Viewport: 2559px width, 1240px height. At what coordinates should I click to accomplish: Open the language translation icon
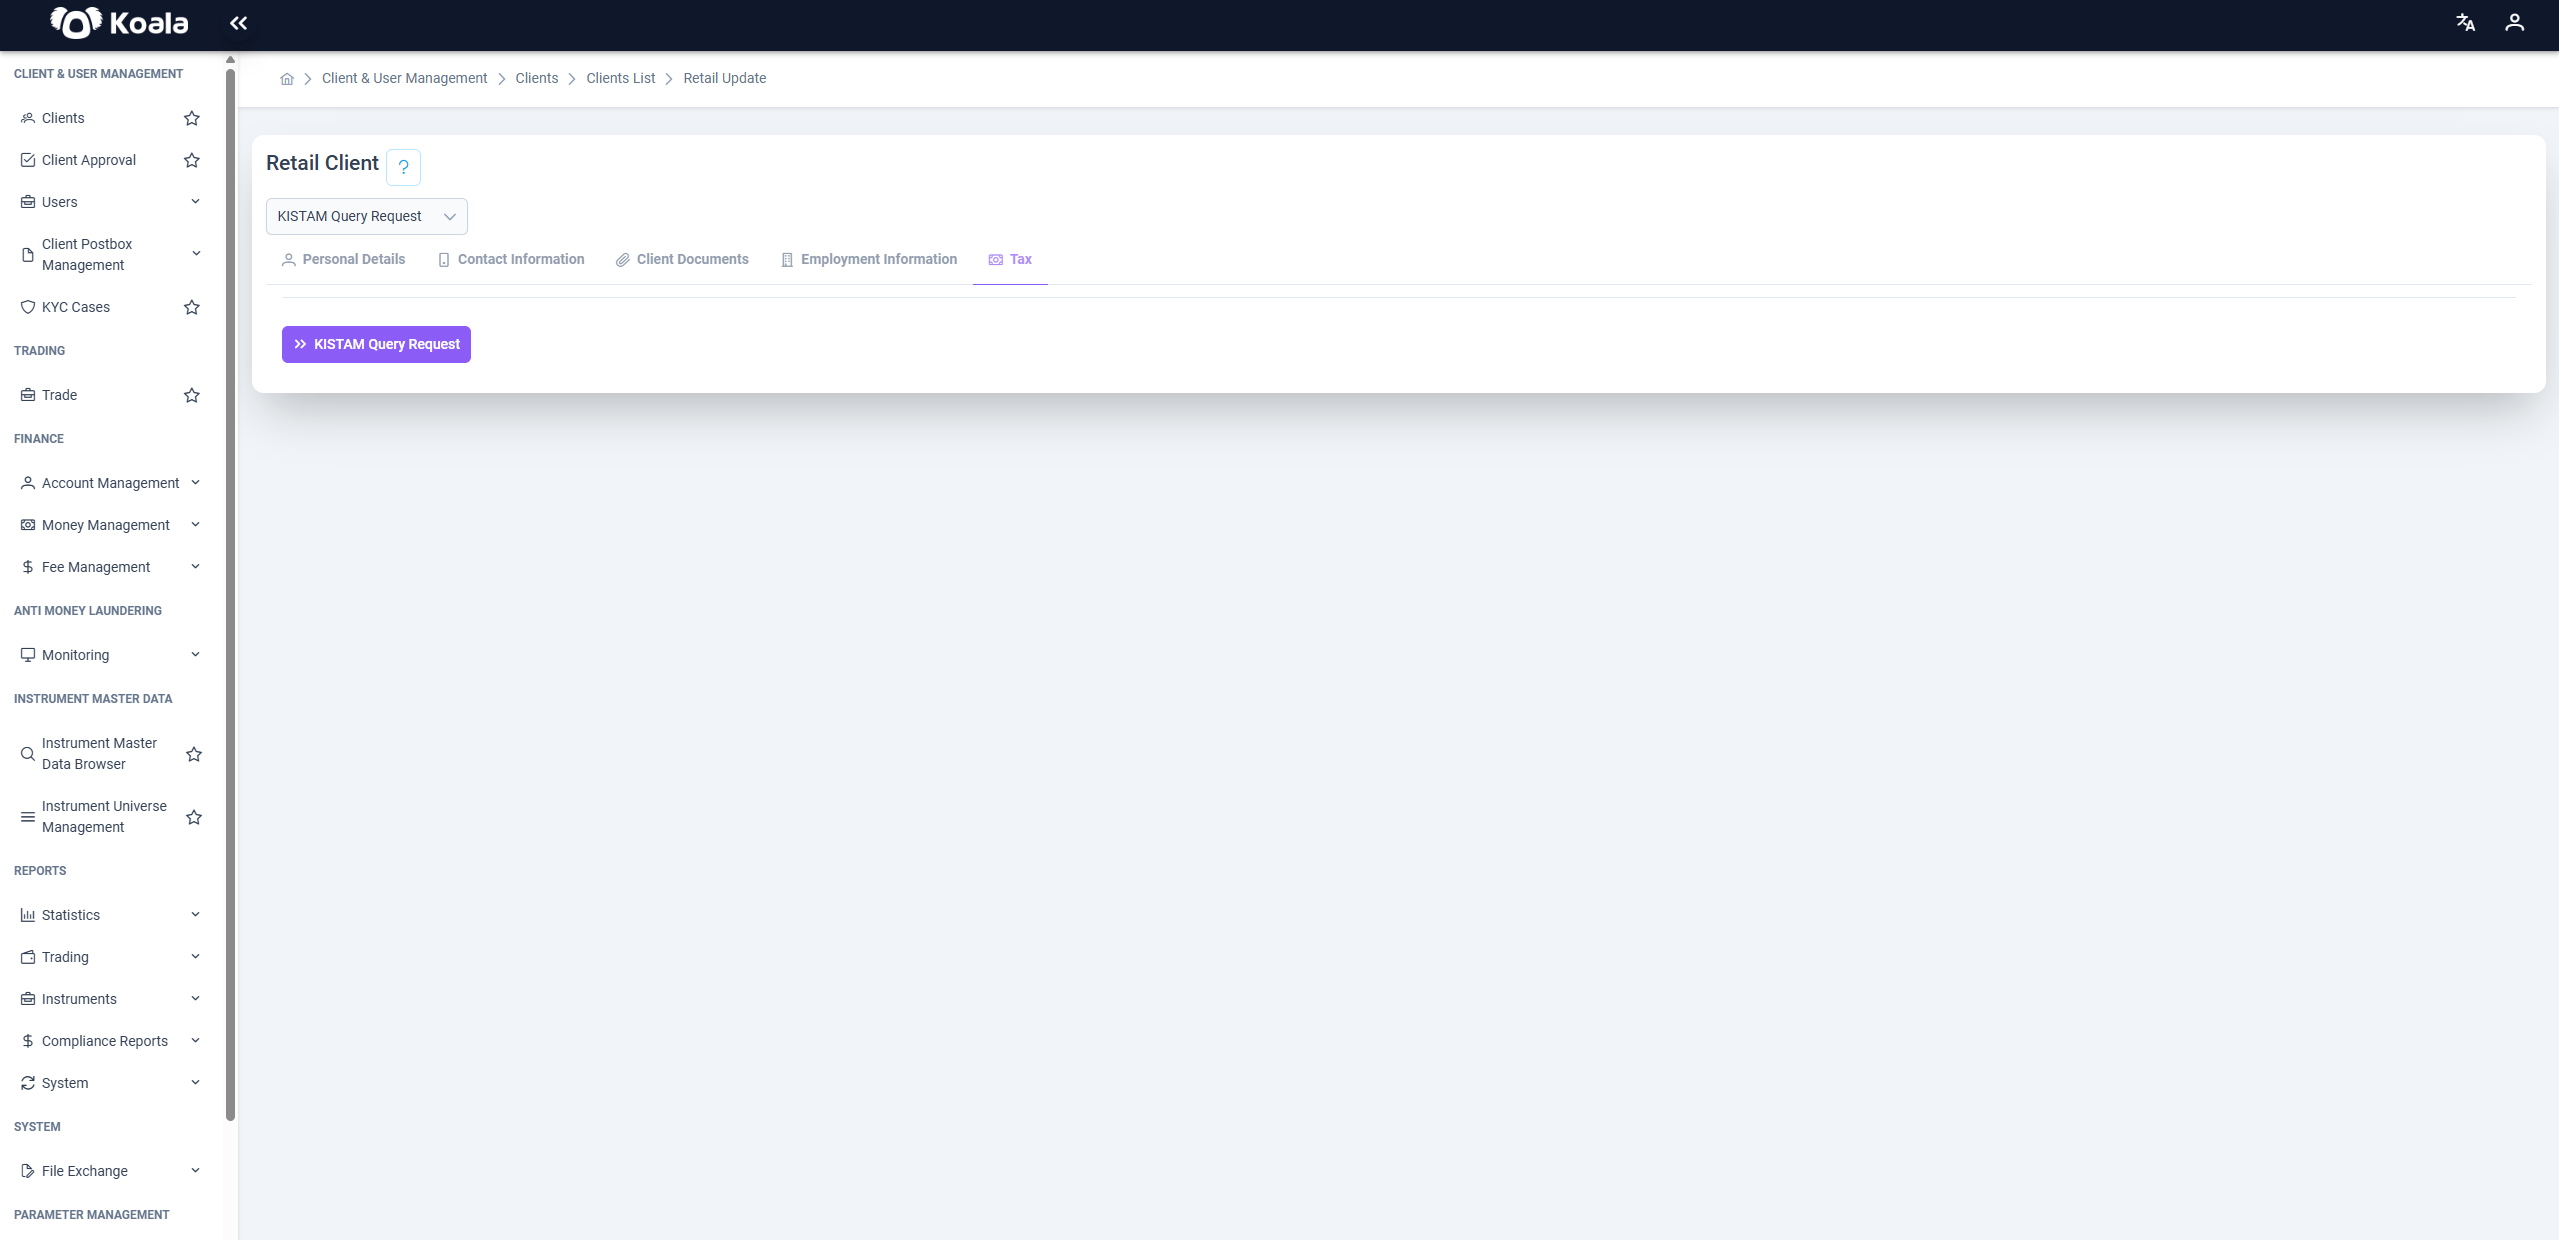(2465, 23)
